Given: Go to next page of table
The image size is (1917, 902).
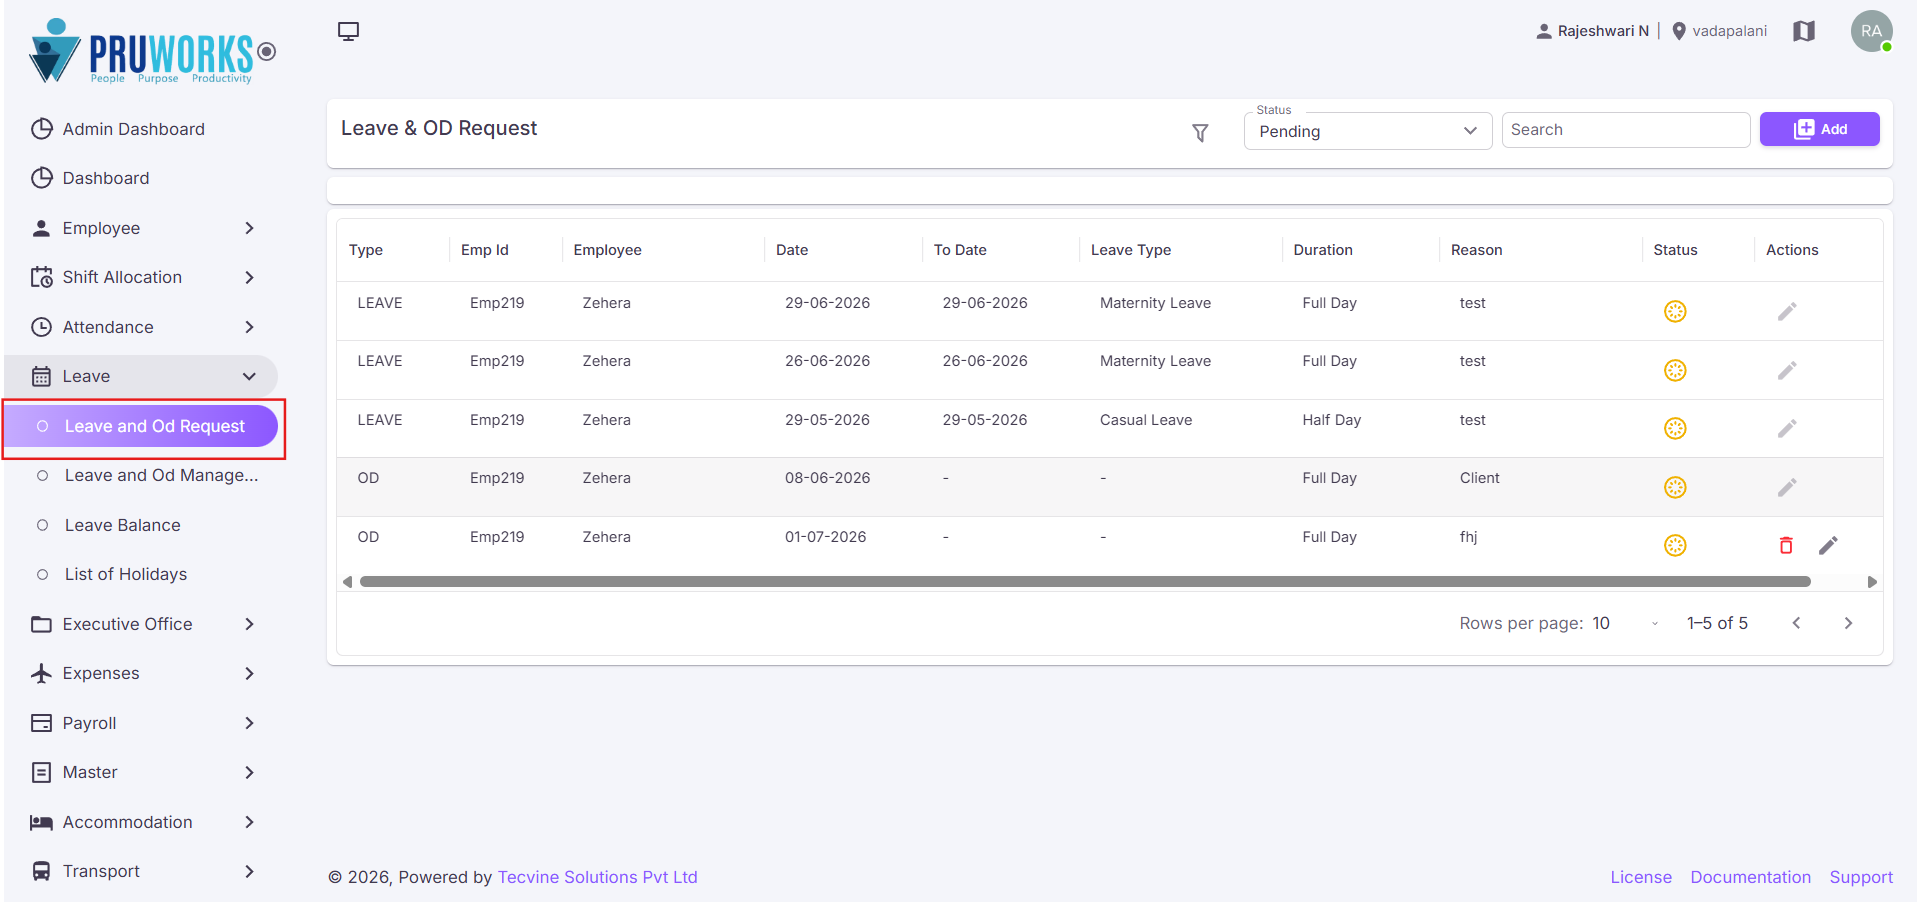Looking at the screenshot, I should [1848, 623].
